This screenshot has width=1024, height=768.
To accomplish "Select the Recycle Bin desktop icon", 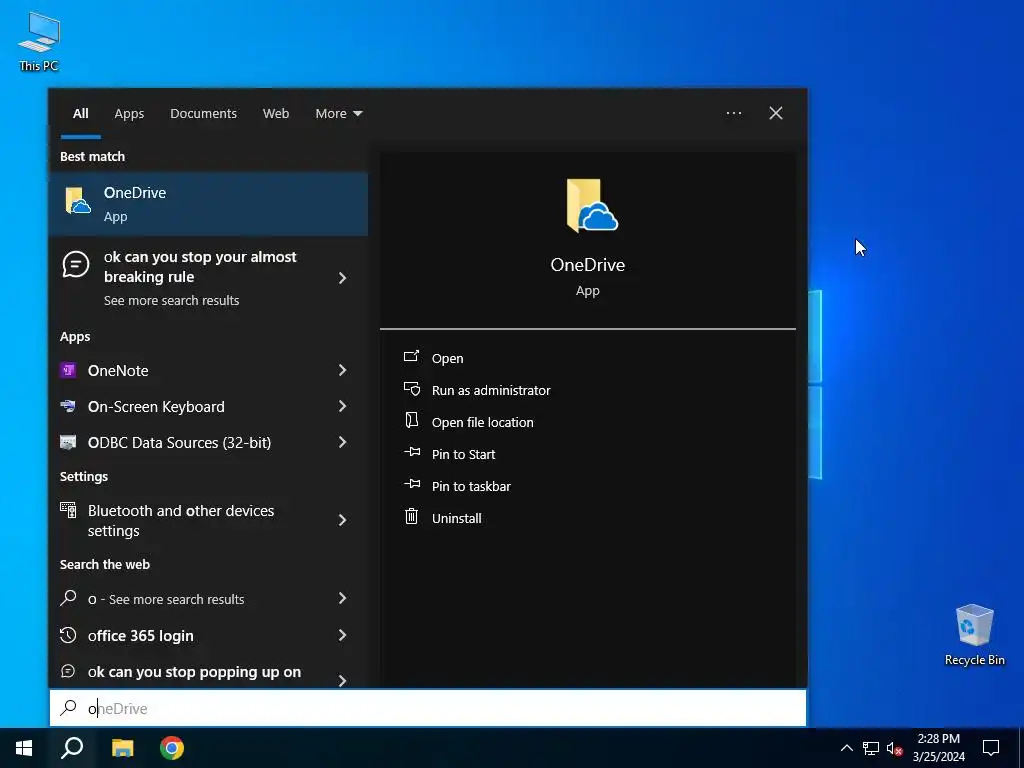I will (974, 635).
